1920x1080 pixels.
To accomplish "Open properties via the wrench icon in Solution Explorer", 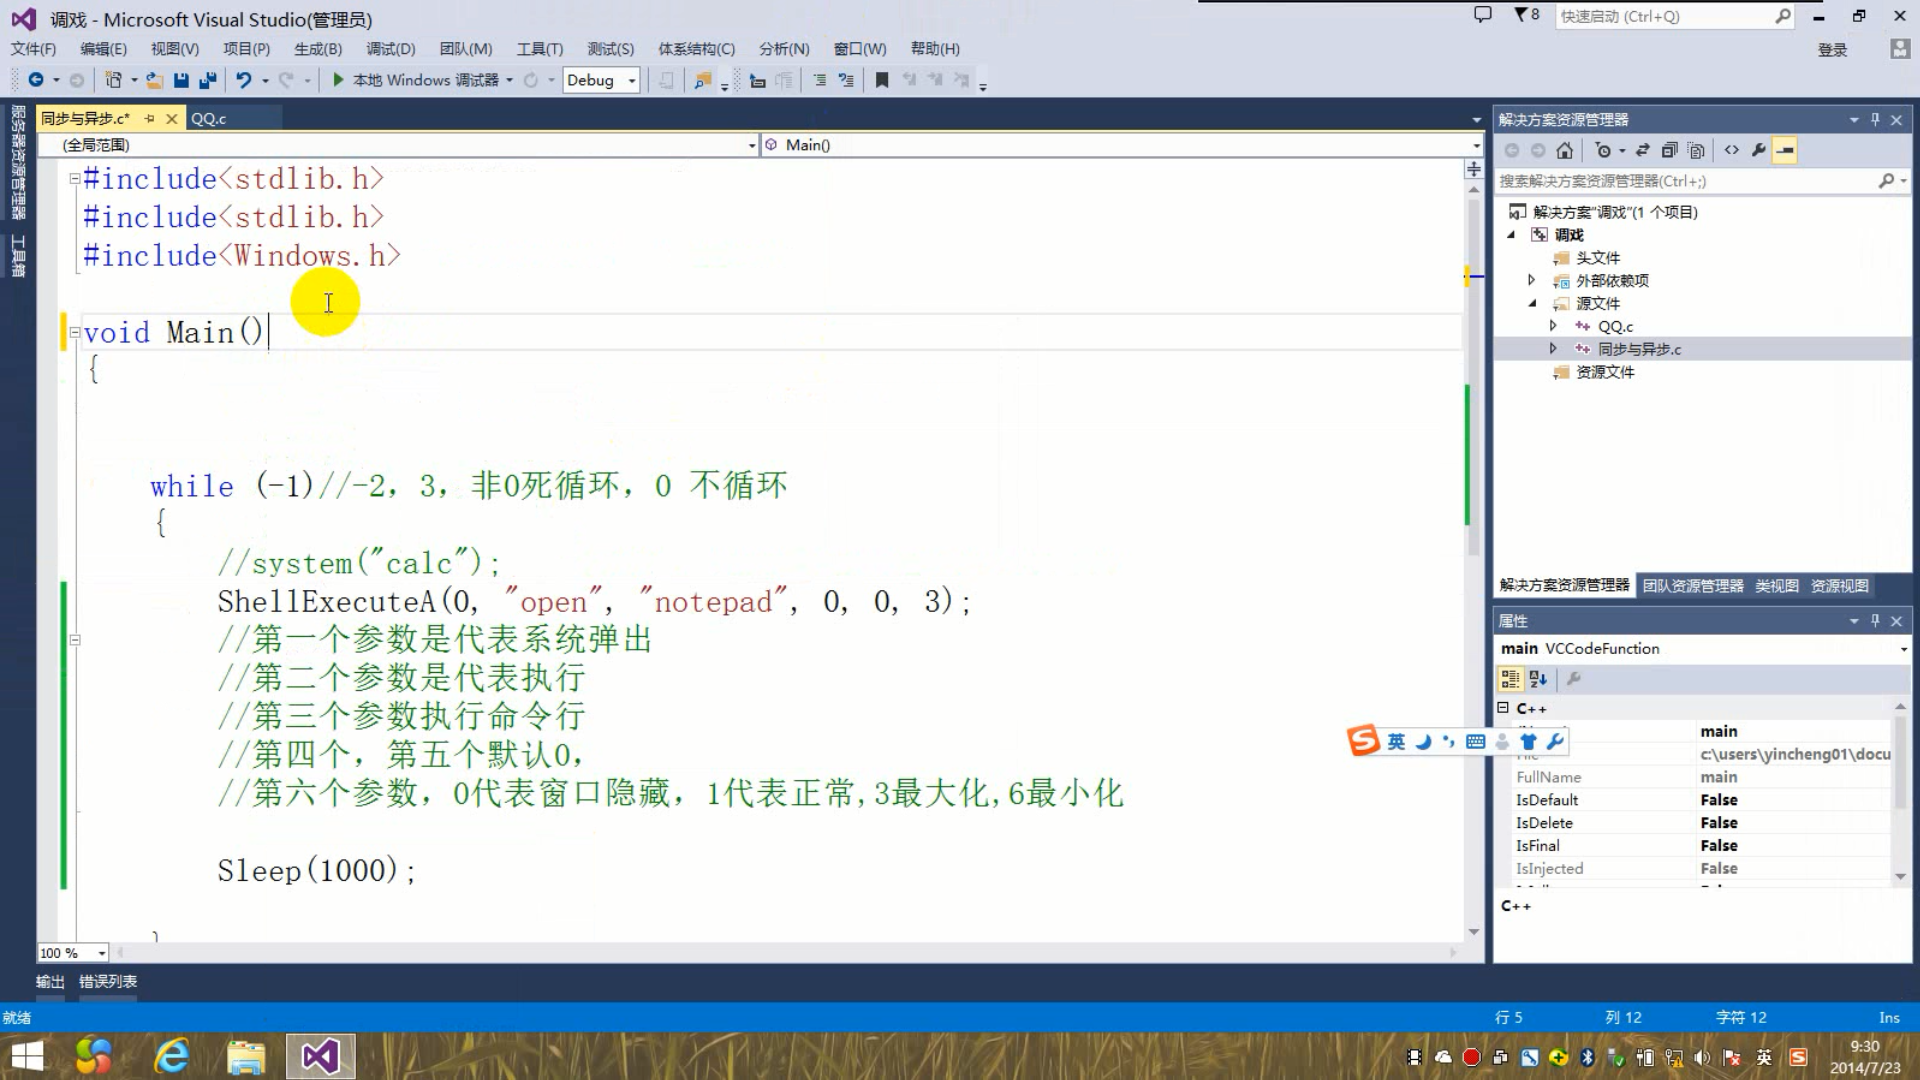I will click(x=1759, y=151).
